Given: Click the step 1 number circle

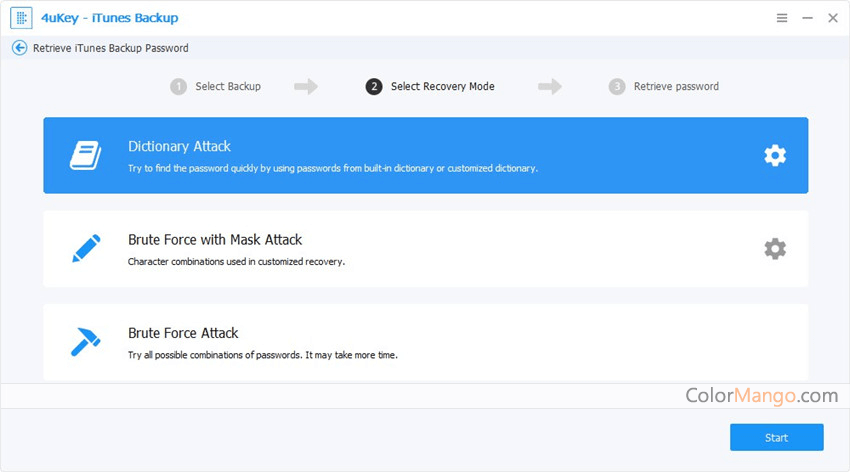Looking at the screenshot, I should tap(178, 87).
